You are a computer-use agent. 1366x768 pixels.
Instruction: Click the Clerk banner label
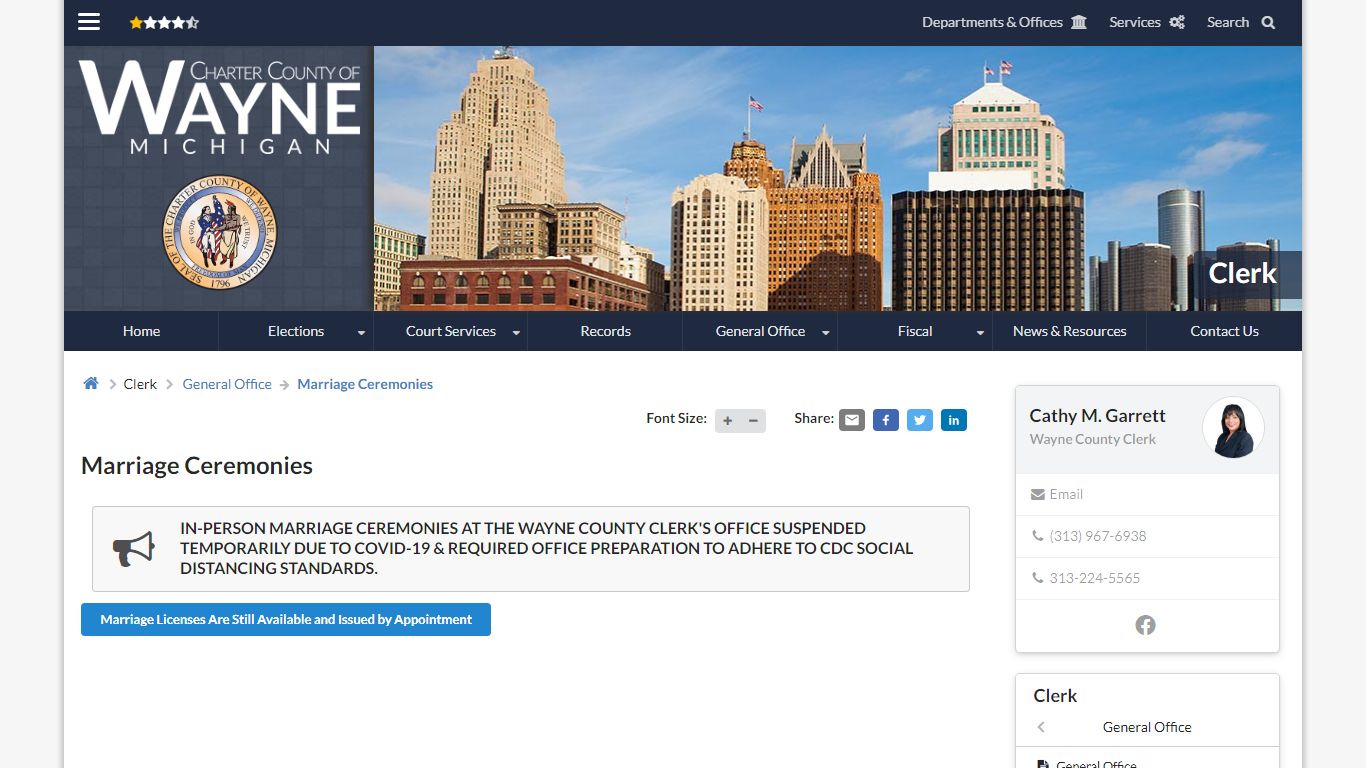(x=1242, y=274)
